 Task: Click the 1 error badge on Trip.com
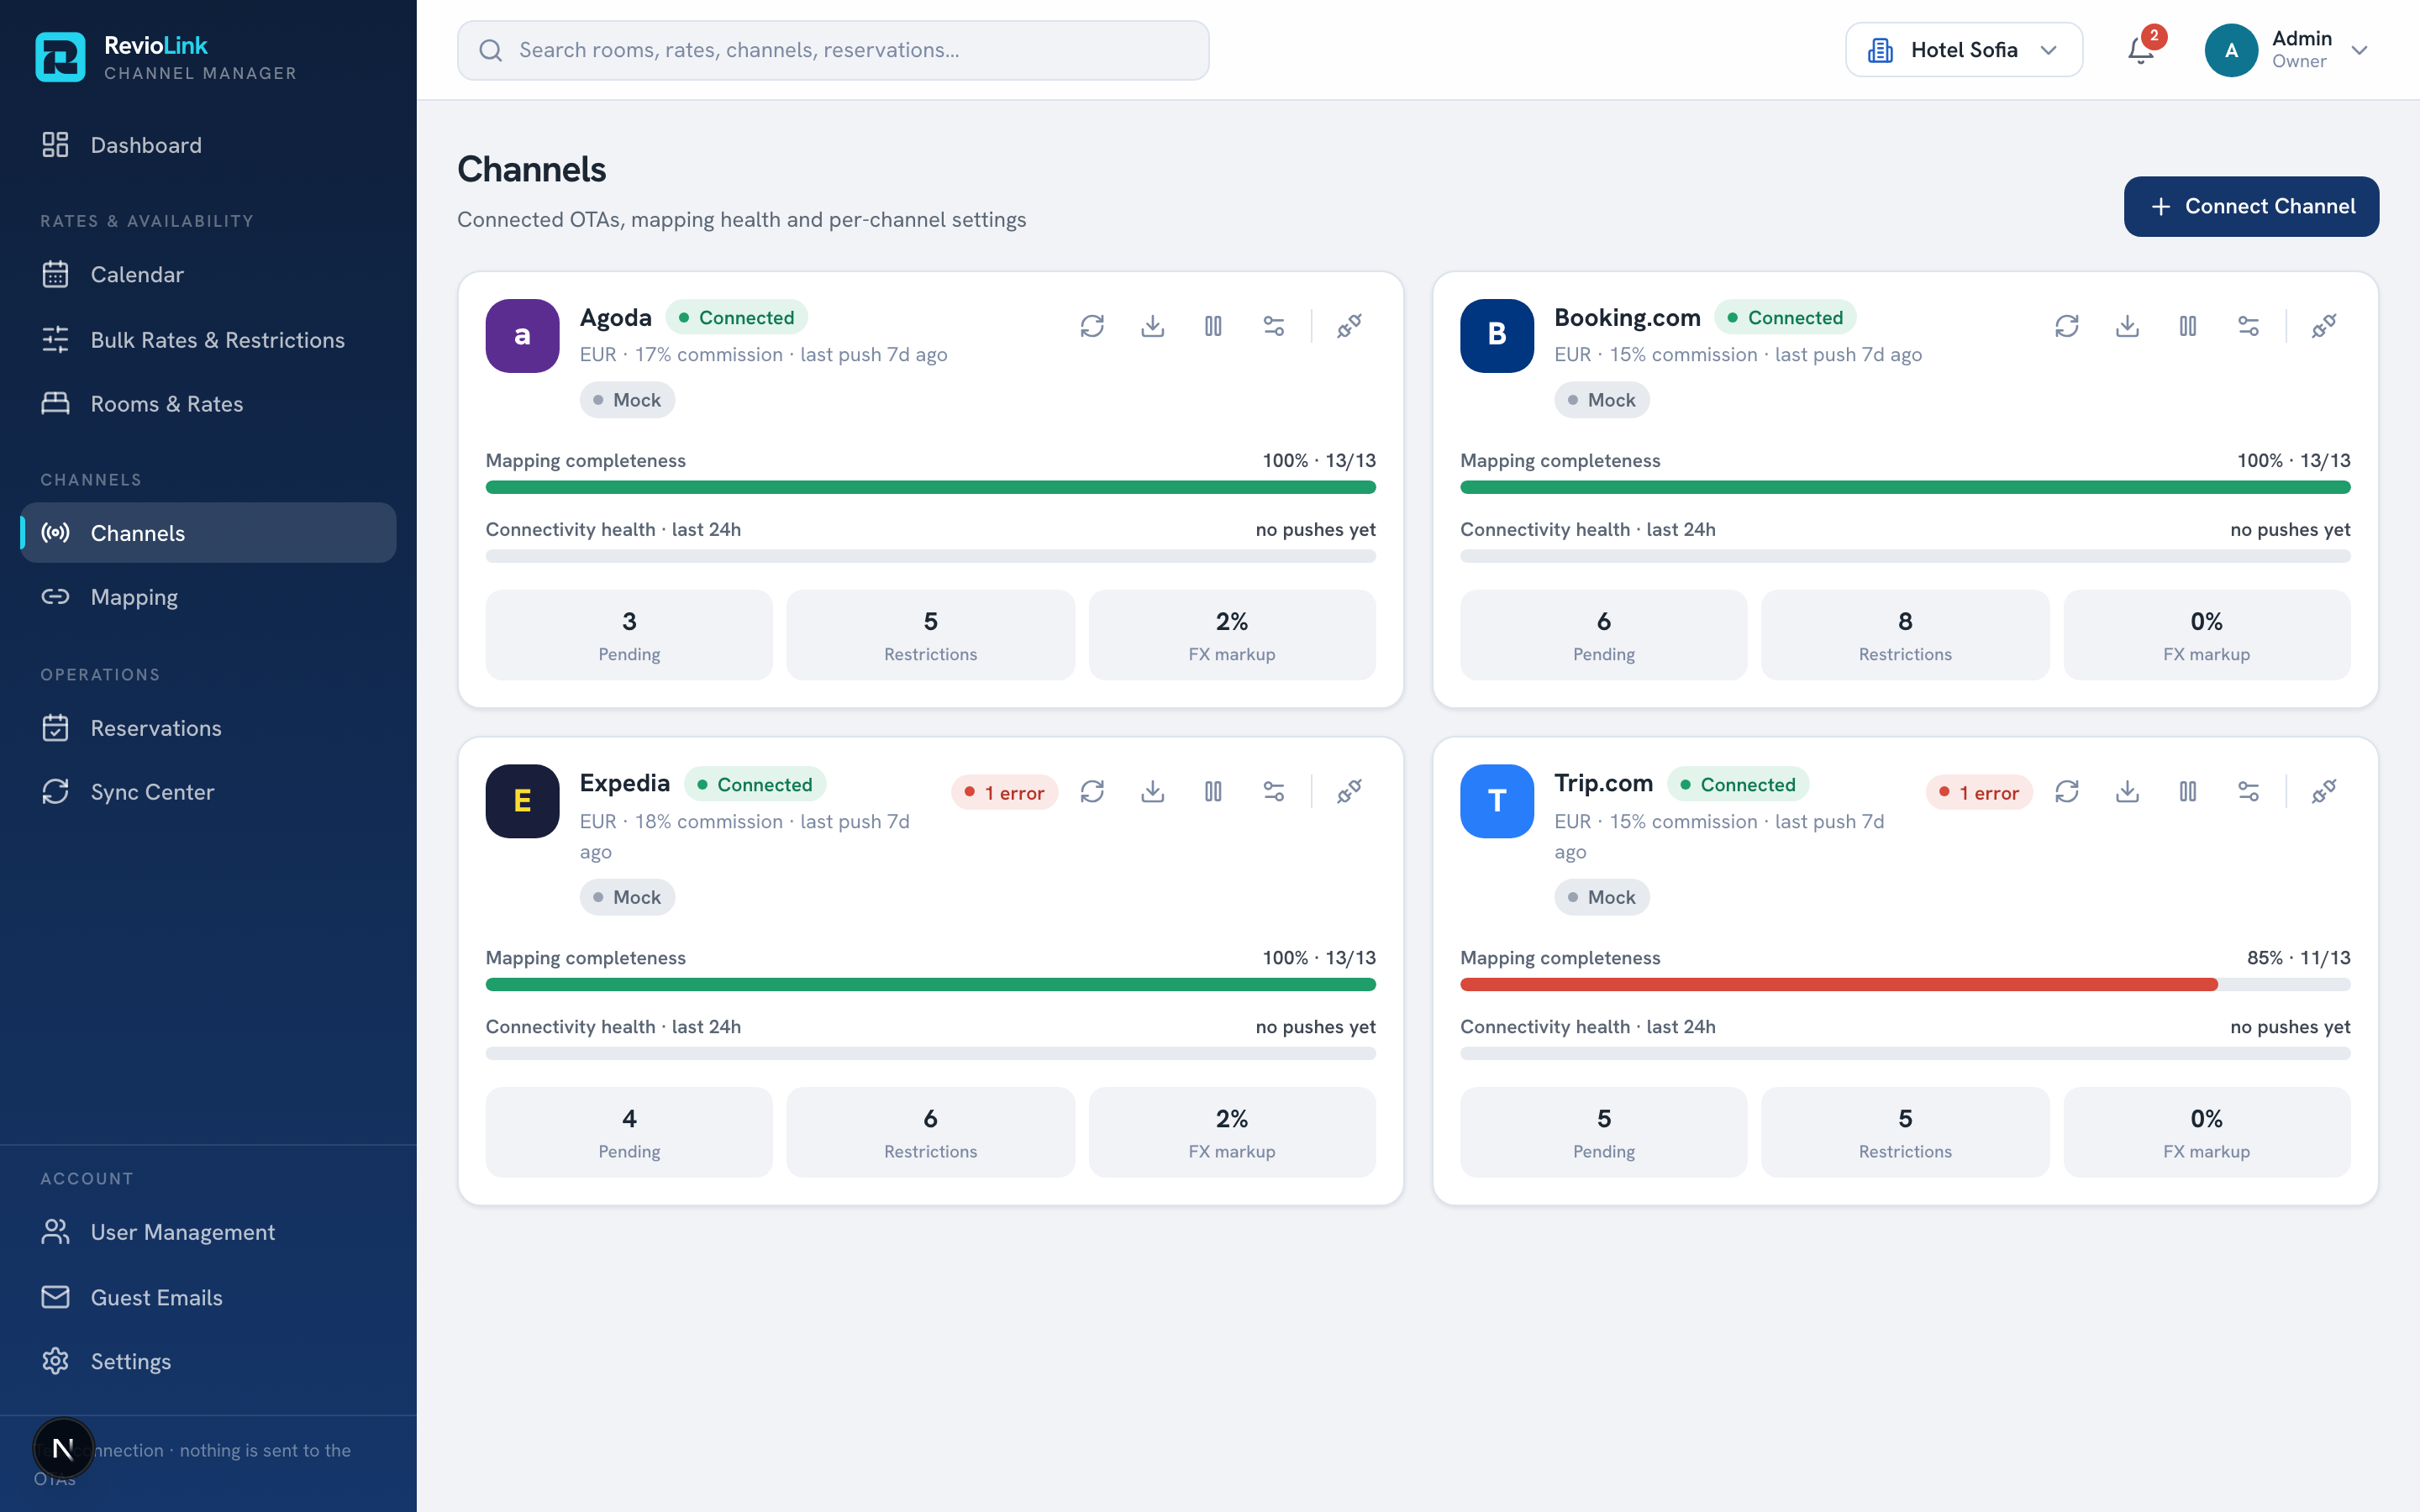point(1979,793)
